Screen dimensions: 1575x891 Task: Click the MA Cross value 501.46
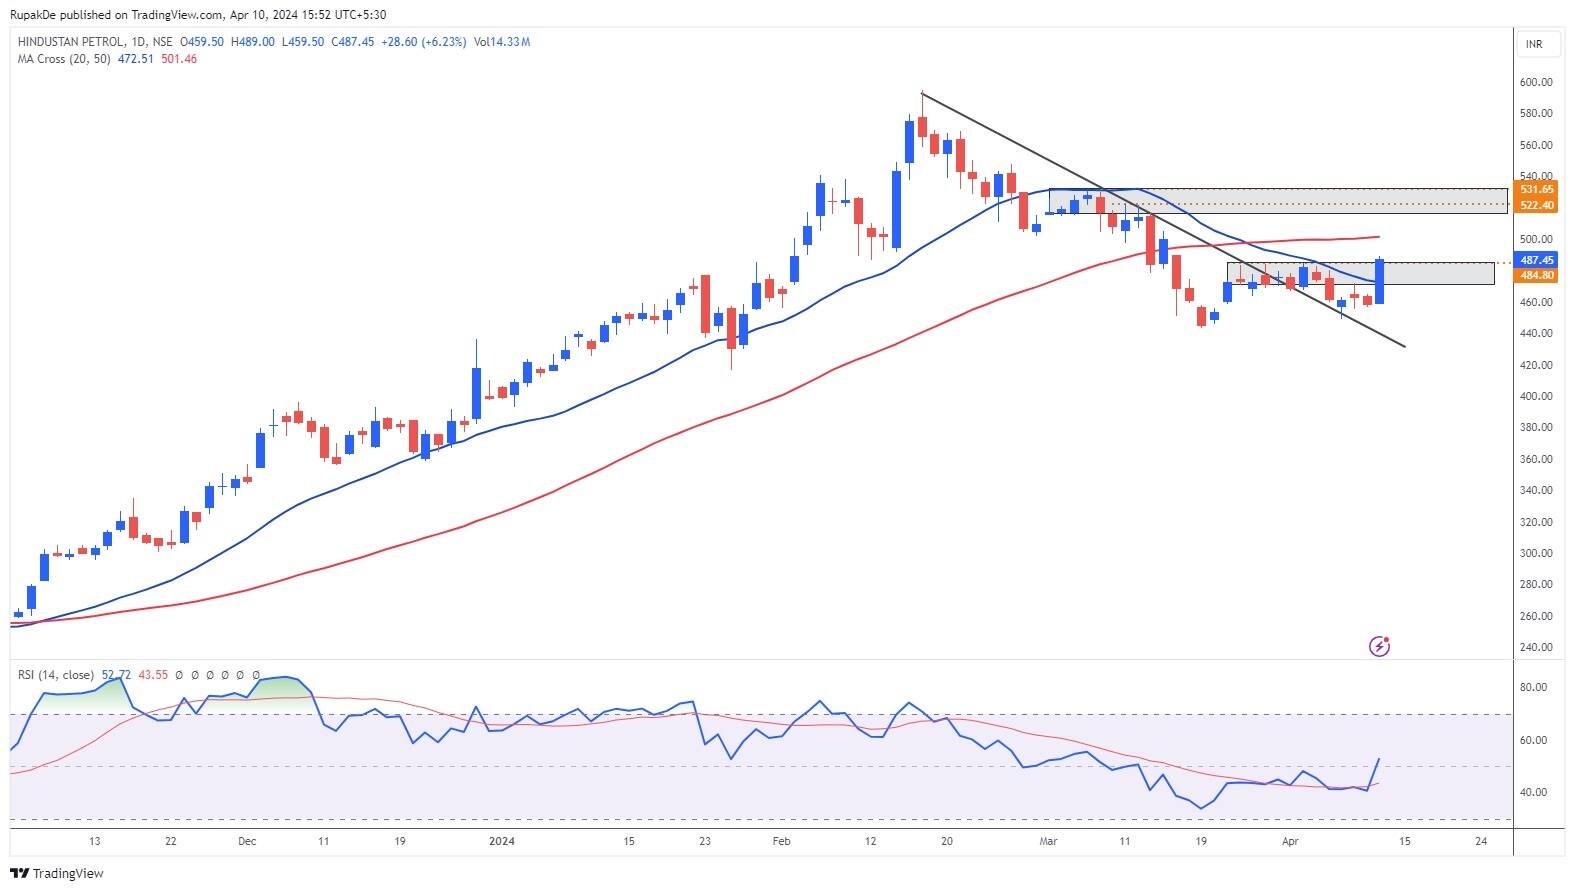click(179, 59)
